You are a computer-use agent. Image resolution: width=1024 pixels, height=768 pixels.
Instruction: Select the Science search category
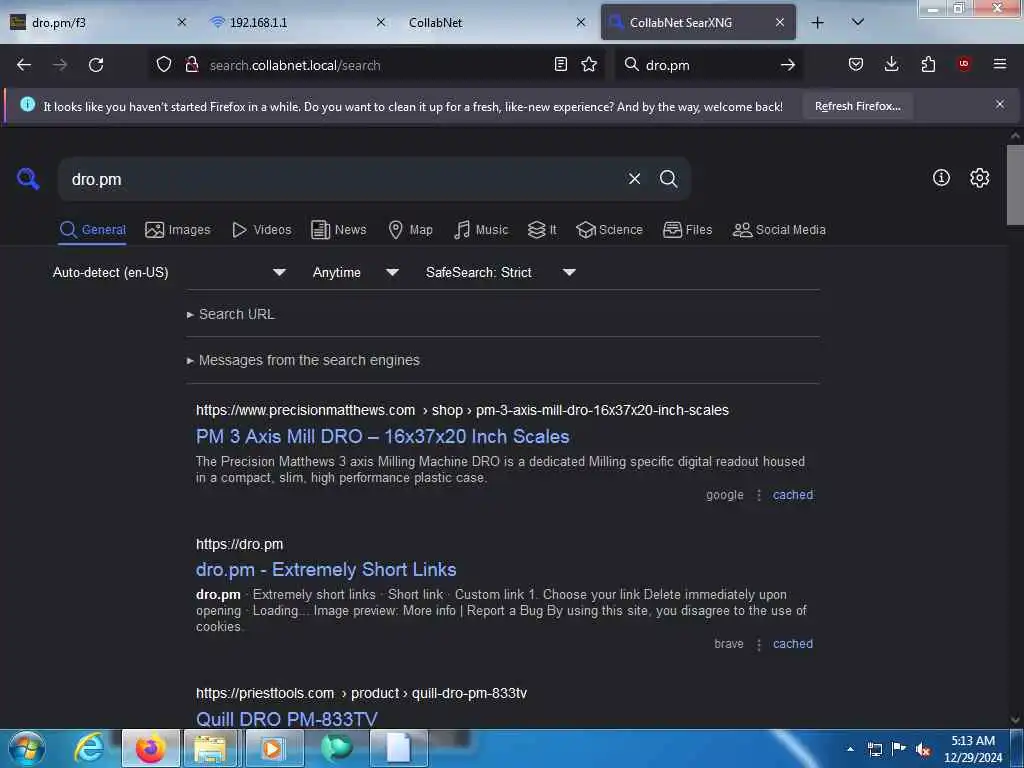click(609, 230)
